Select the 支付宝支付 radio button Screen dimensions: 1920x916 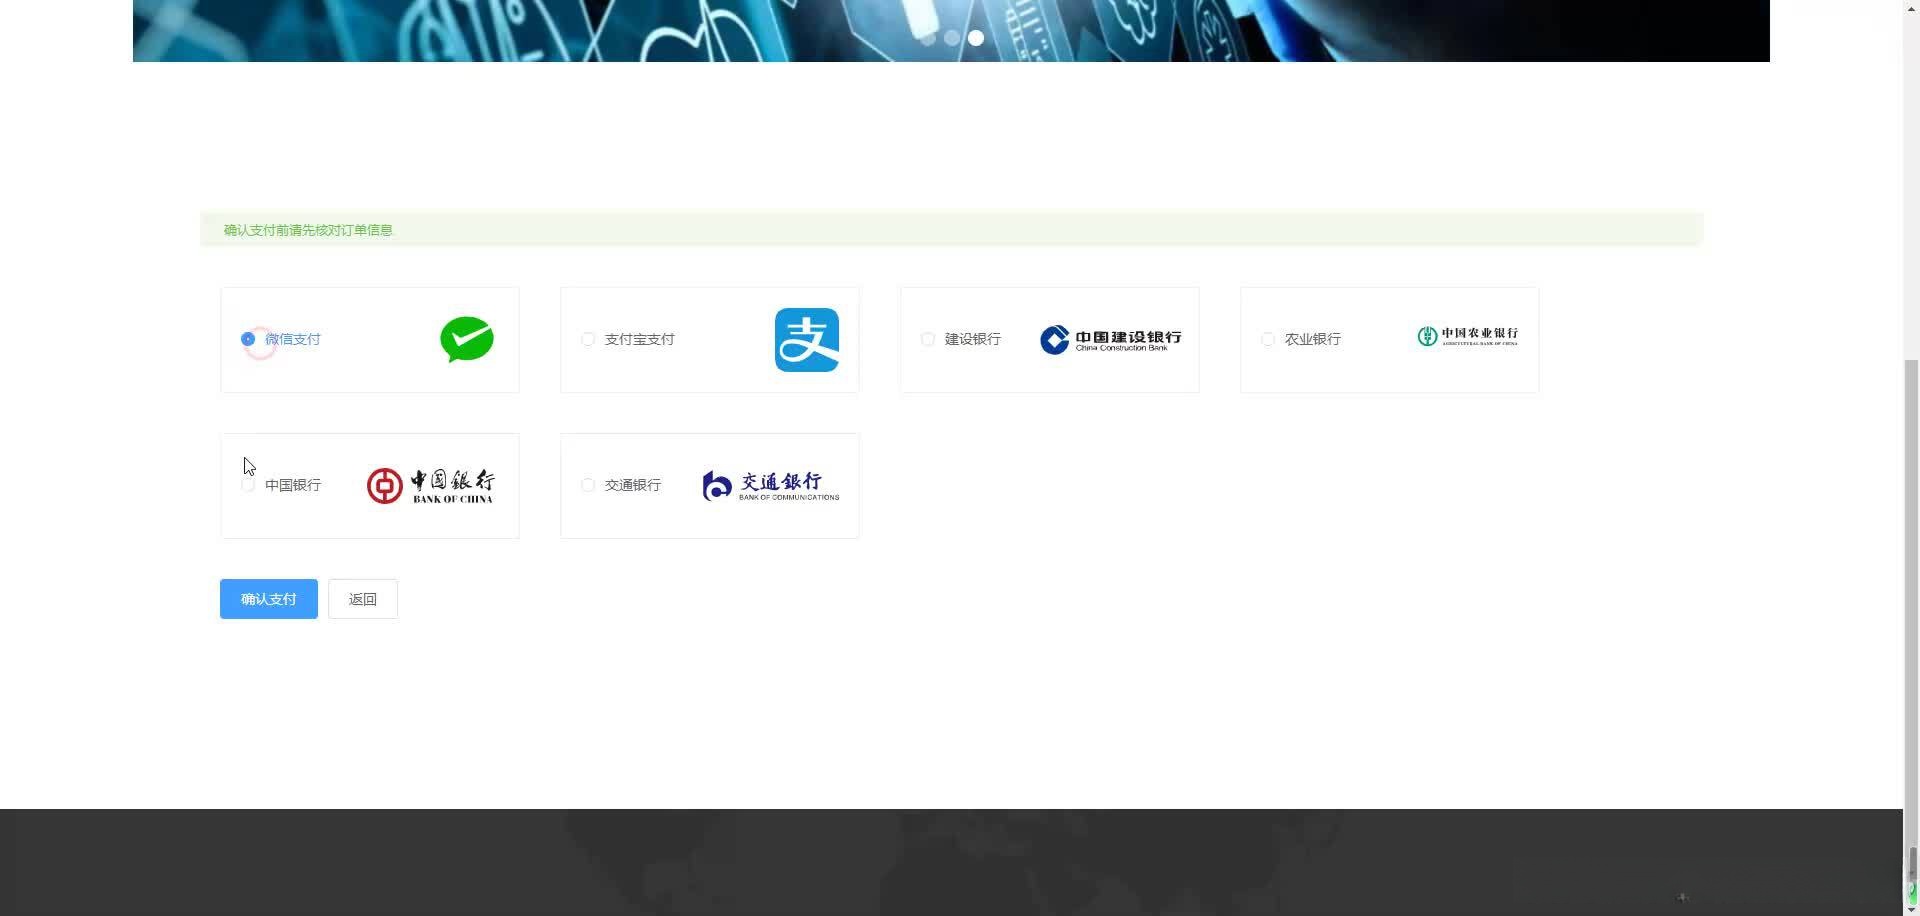(588, 339)
